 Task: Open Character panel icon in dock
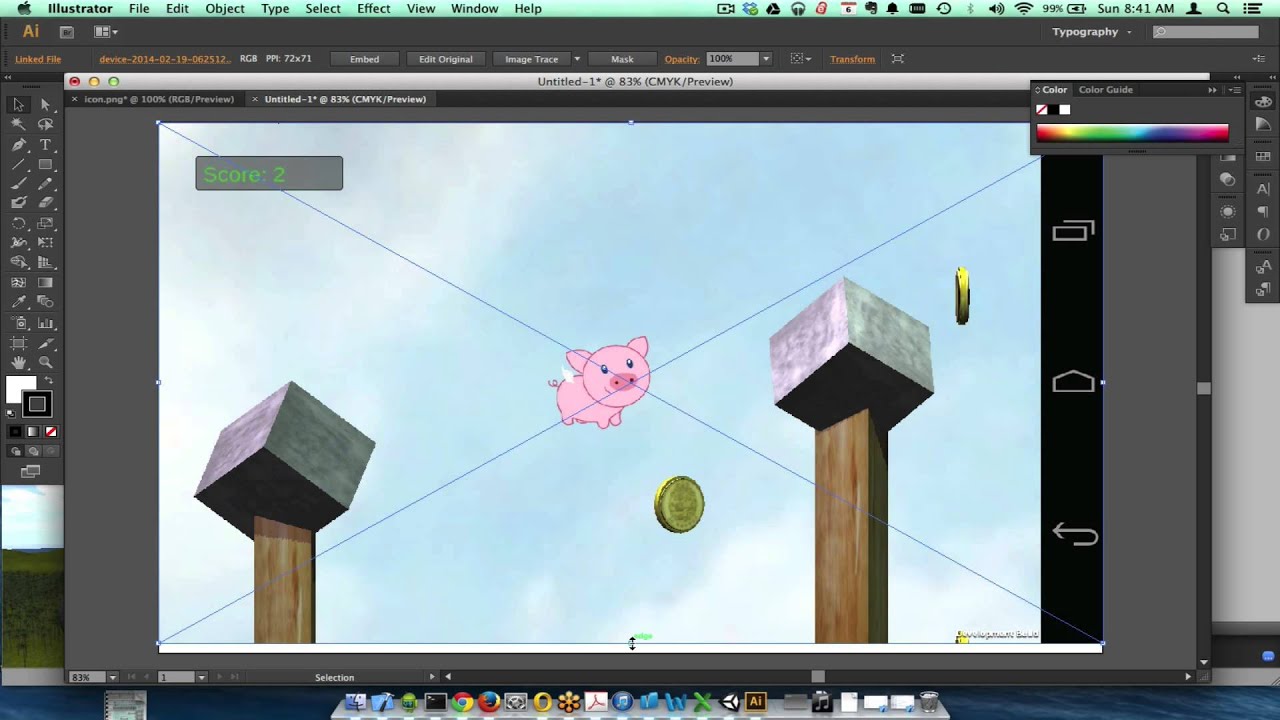pos(1263,188)
